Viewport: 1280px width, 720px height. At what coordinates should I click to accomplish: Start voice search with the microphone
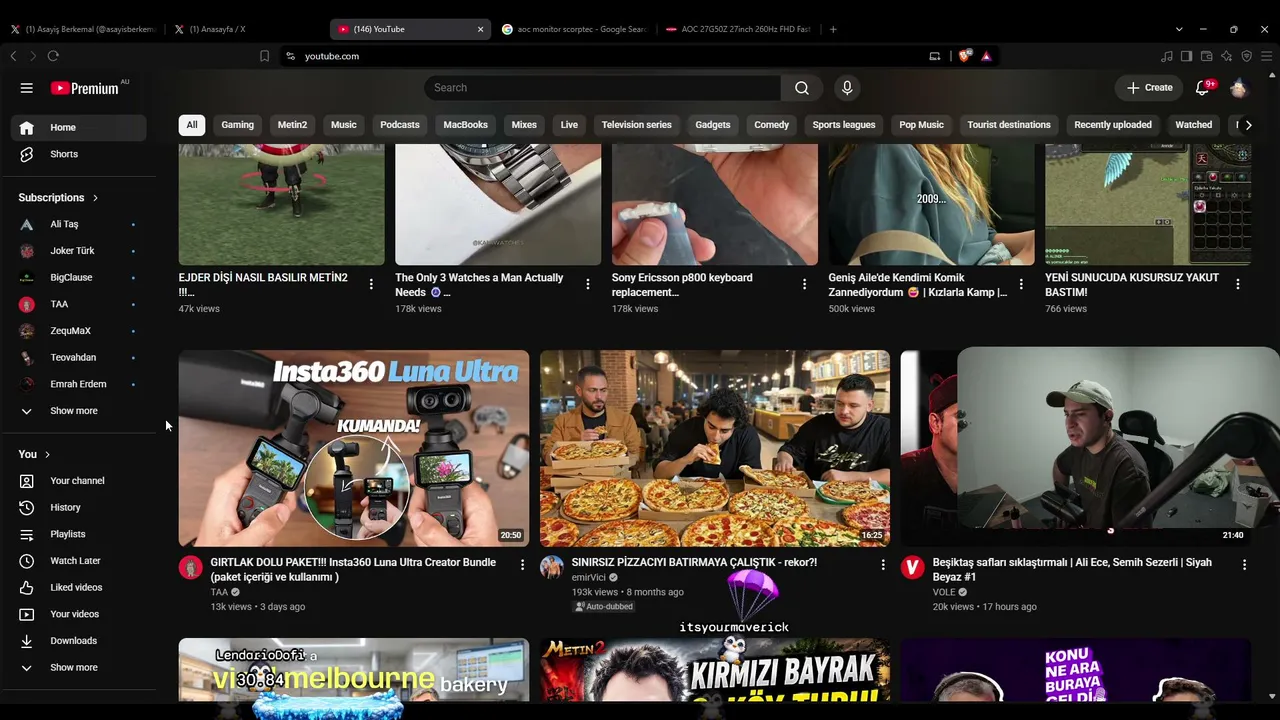(847, 88)
